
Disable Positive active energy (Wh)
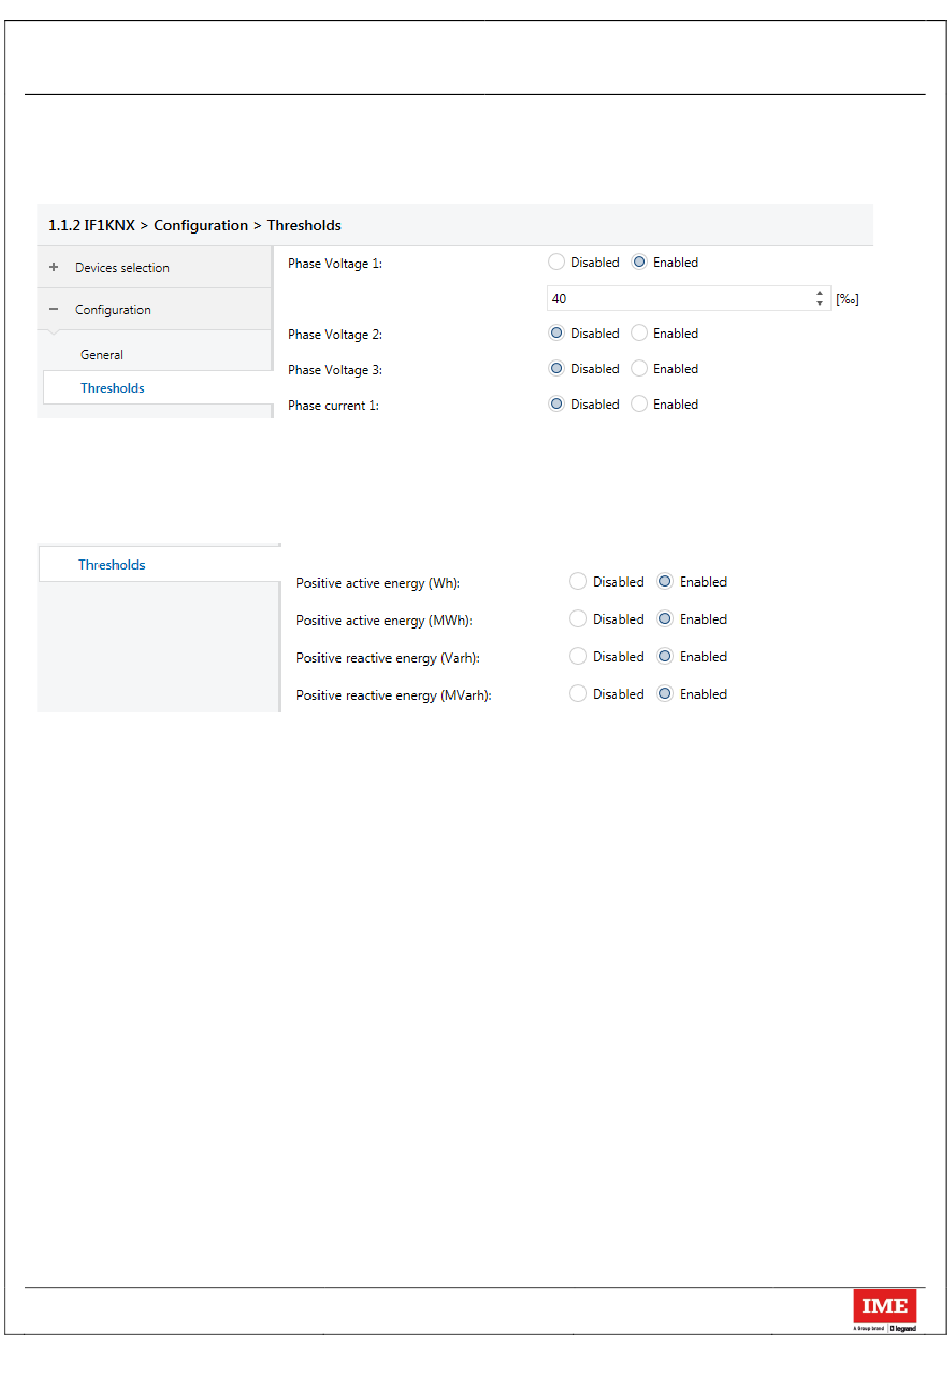click(x=578, y=582)
